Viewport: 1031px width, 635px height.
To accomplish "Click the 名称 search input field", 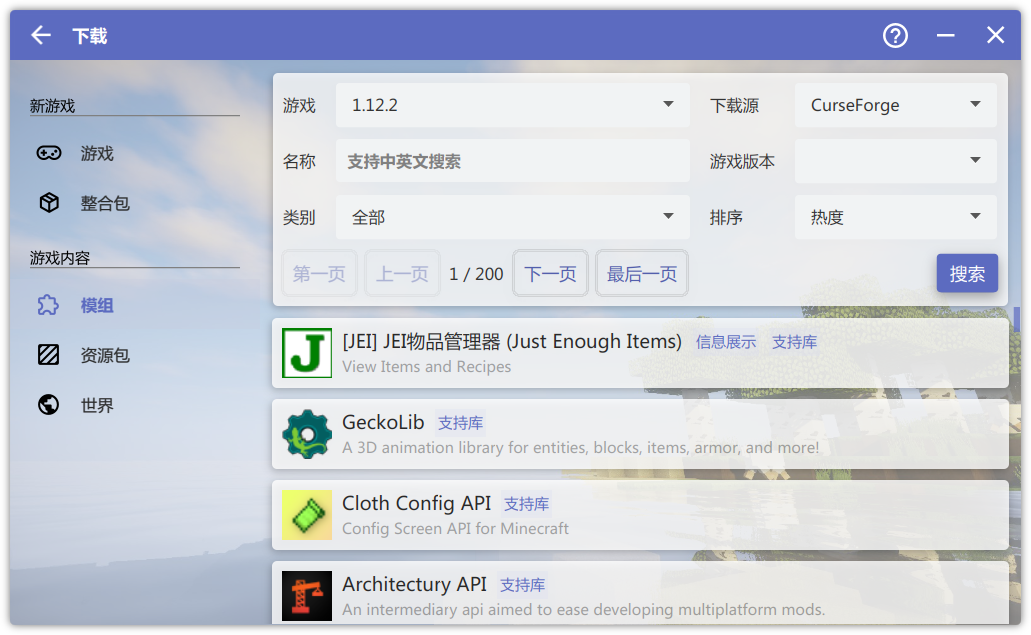I will pyautogui.click(x=512, y=161).
